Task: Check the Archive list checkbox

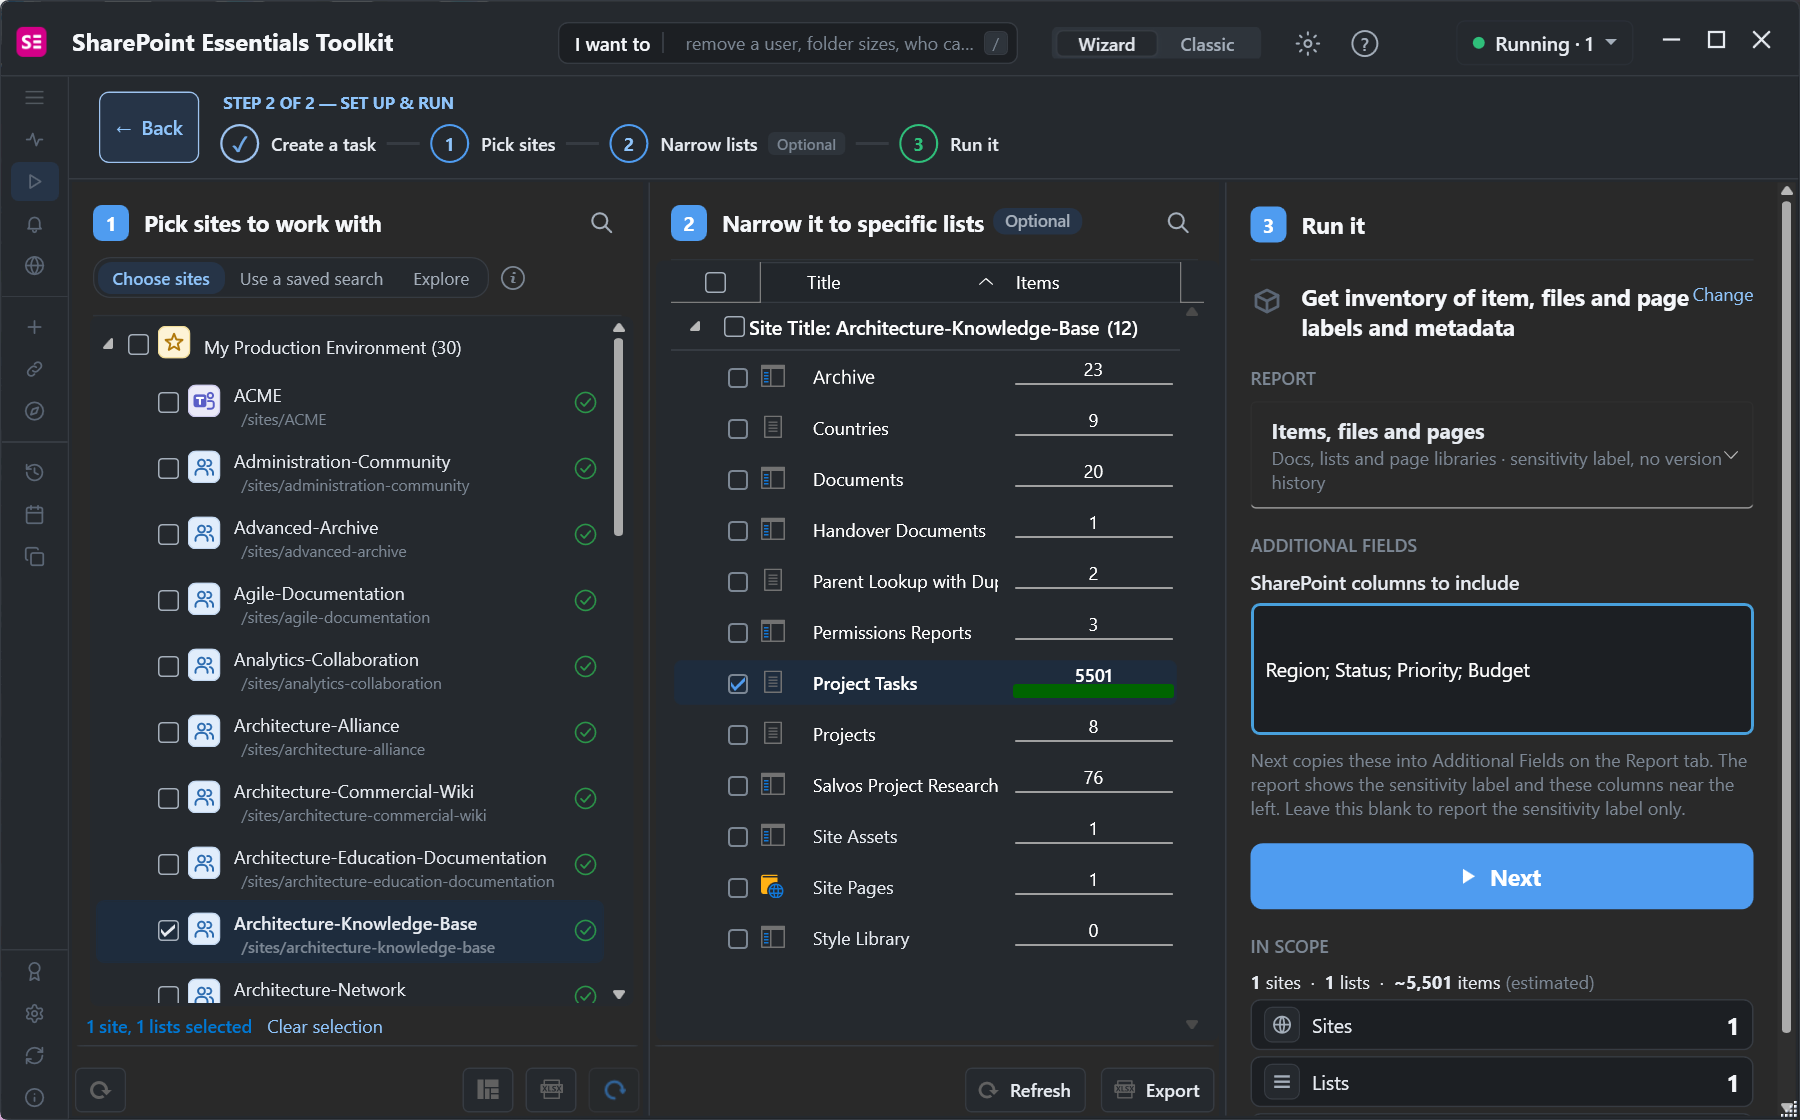Action: point(738,378)
